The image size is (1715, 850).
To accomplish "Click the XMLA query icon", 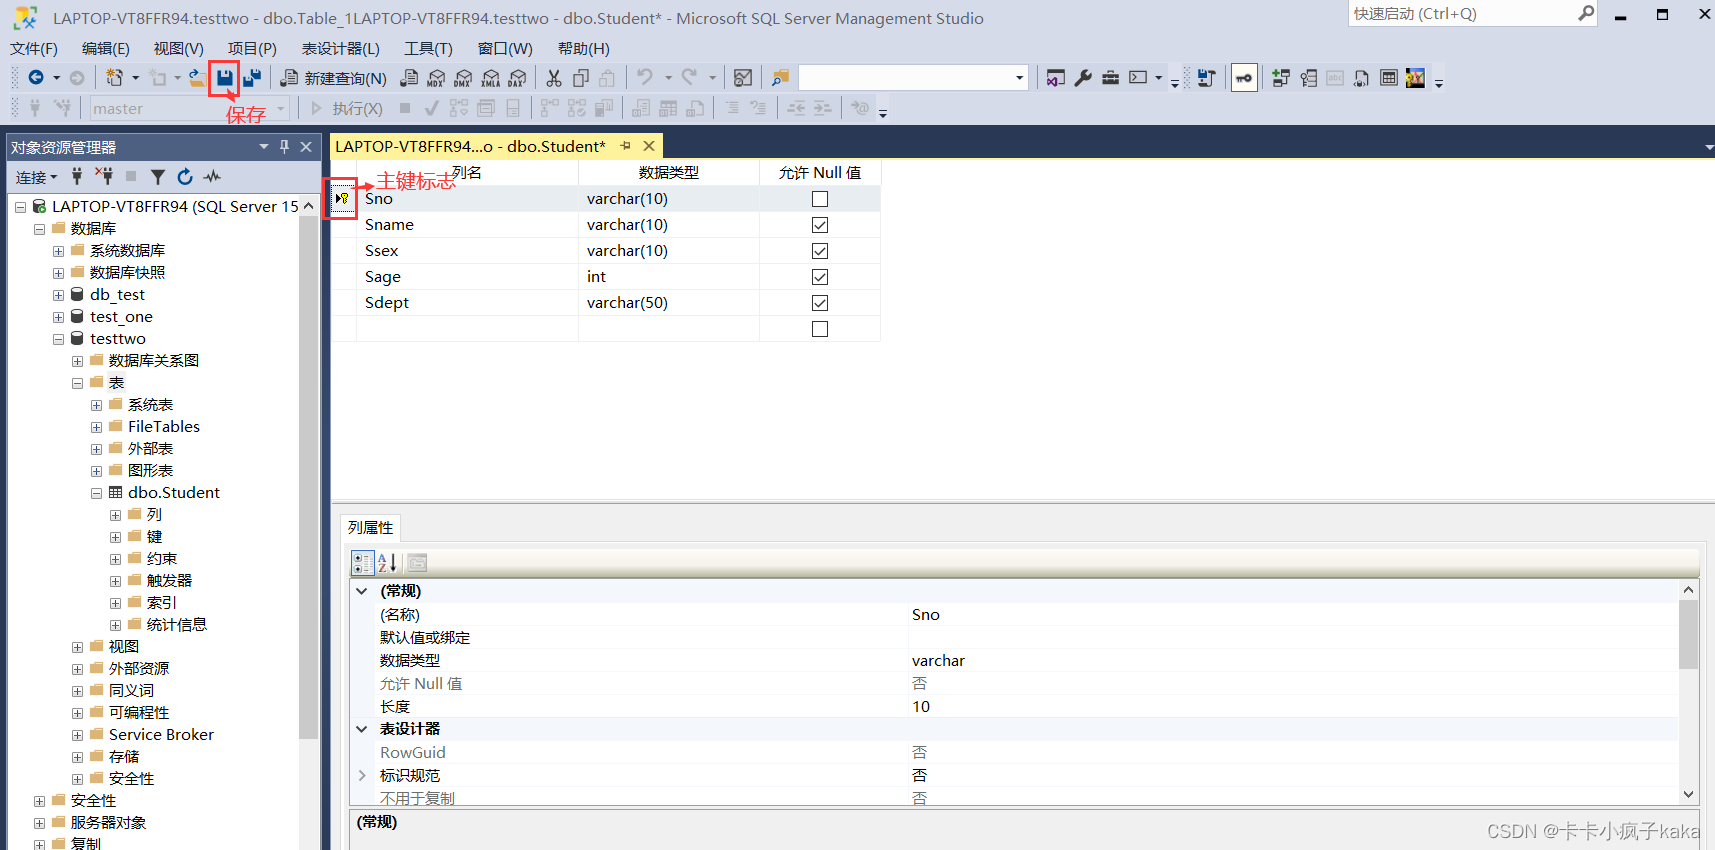I will [x=490, y=78].
